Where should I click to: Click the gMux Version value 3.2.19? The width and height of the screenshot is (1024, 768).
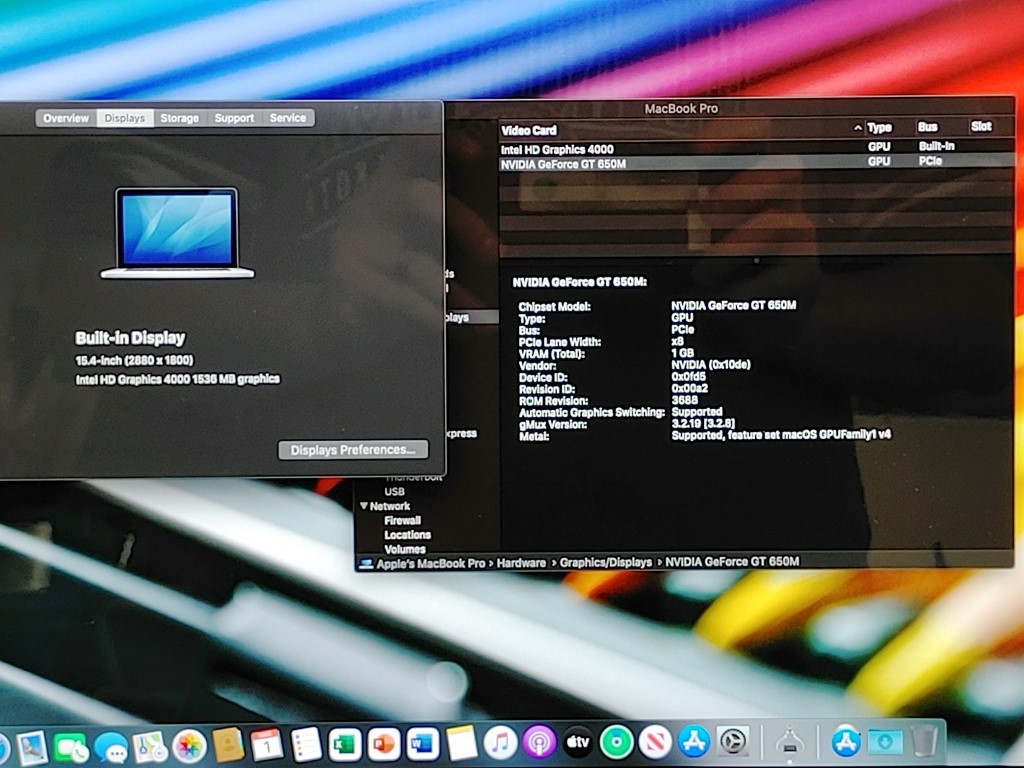pos(703,424)
